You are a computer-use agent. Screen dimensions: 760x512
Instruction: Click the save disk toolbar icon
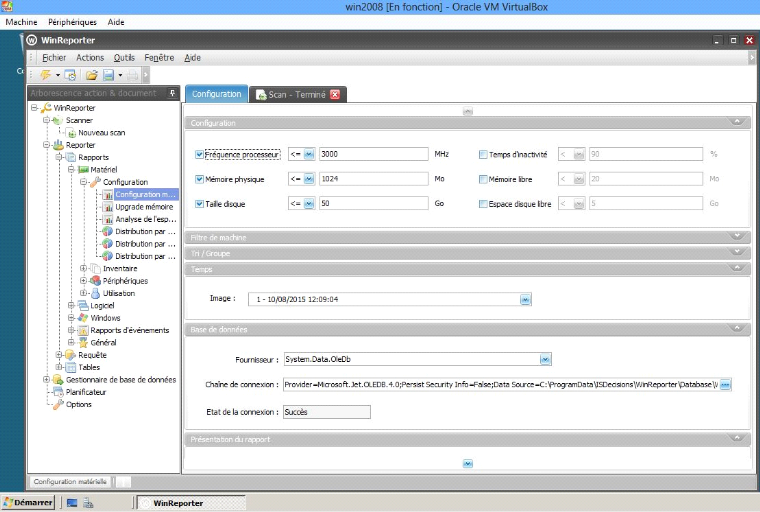tap(107, 75)
